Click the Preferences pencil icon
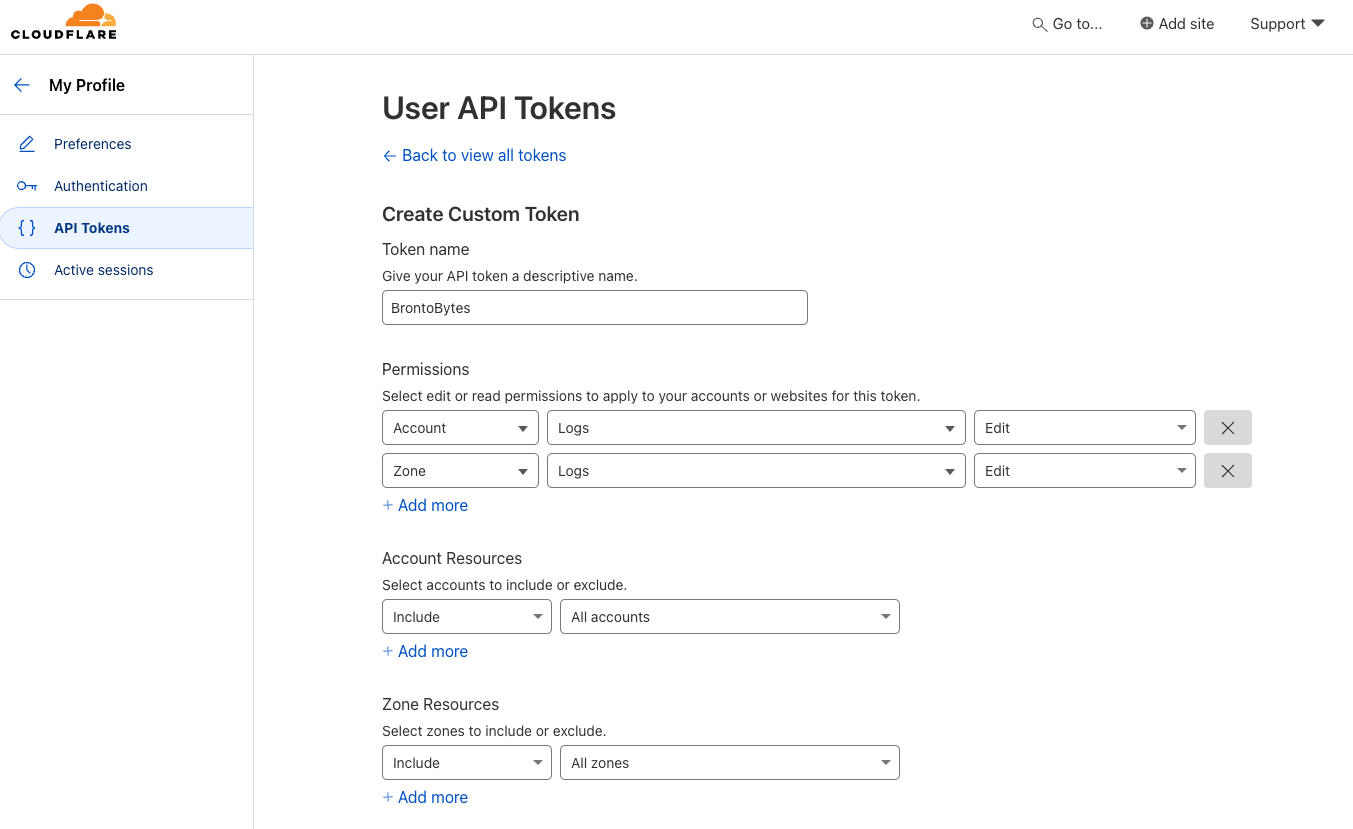 click(27, 144)
